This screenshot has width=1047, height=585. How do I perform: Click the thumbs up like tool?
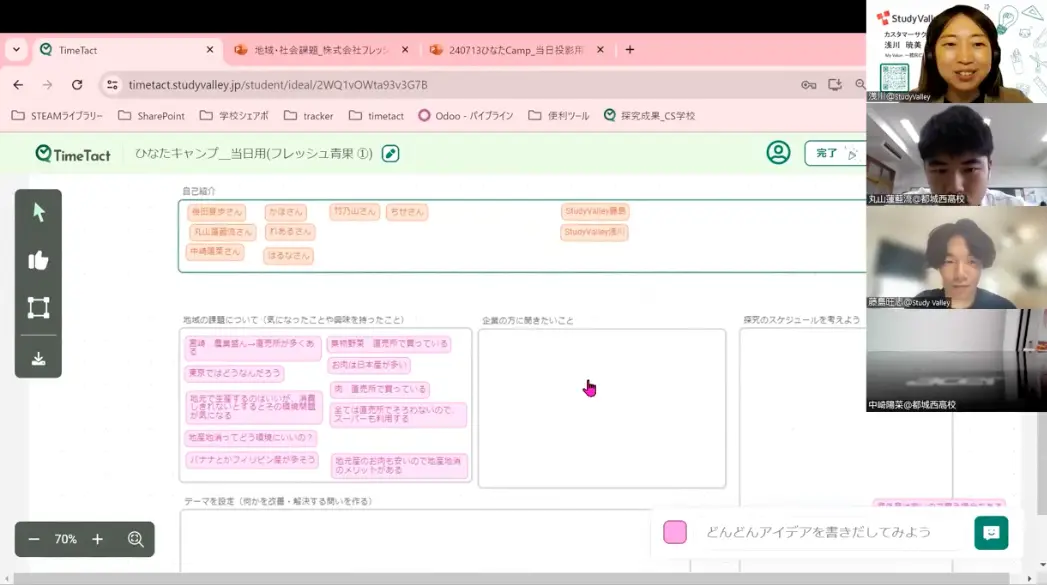coord(39,260)
